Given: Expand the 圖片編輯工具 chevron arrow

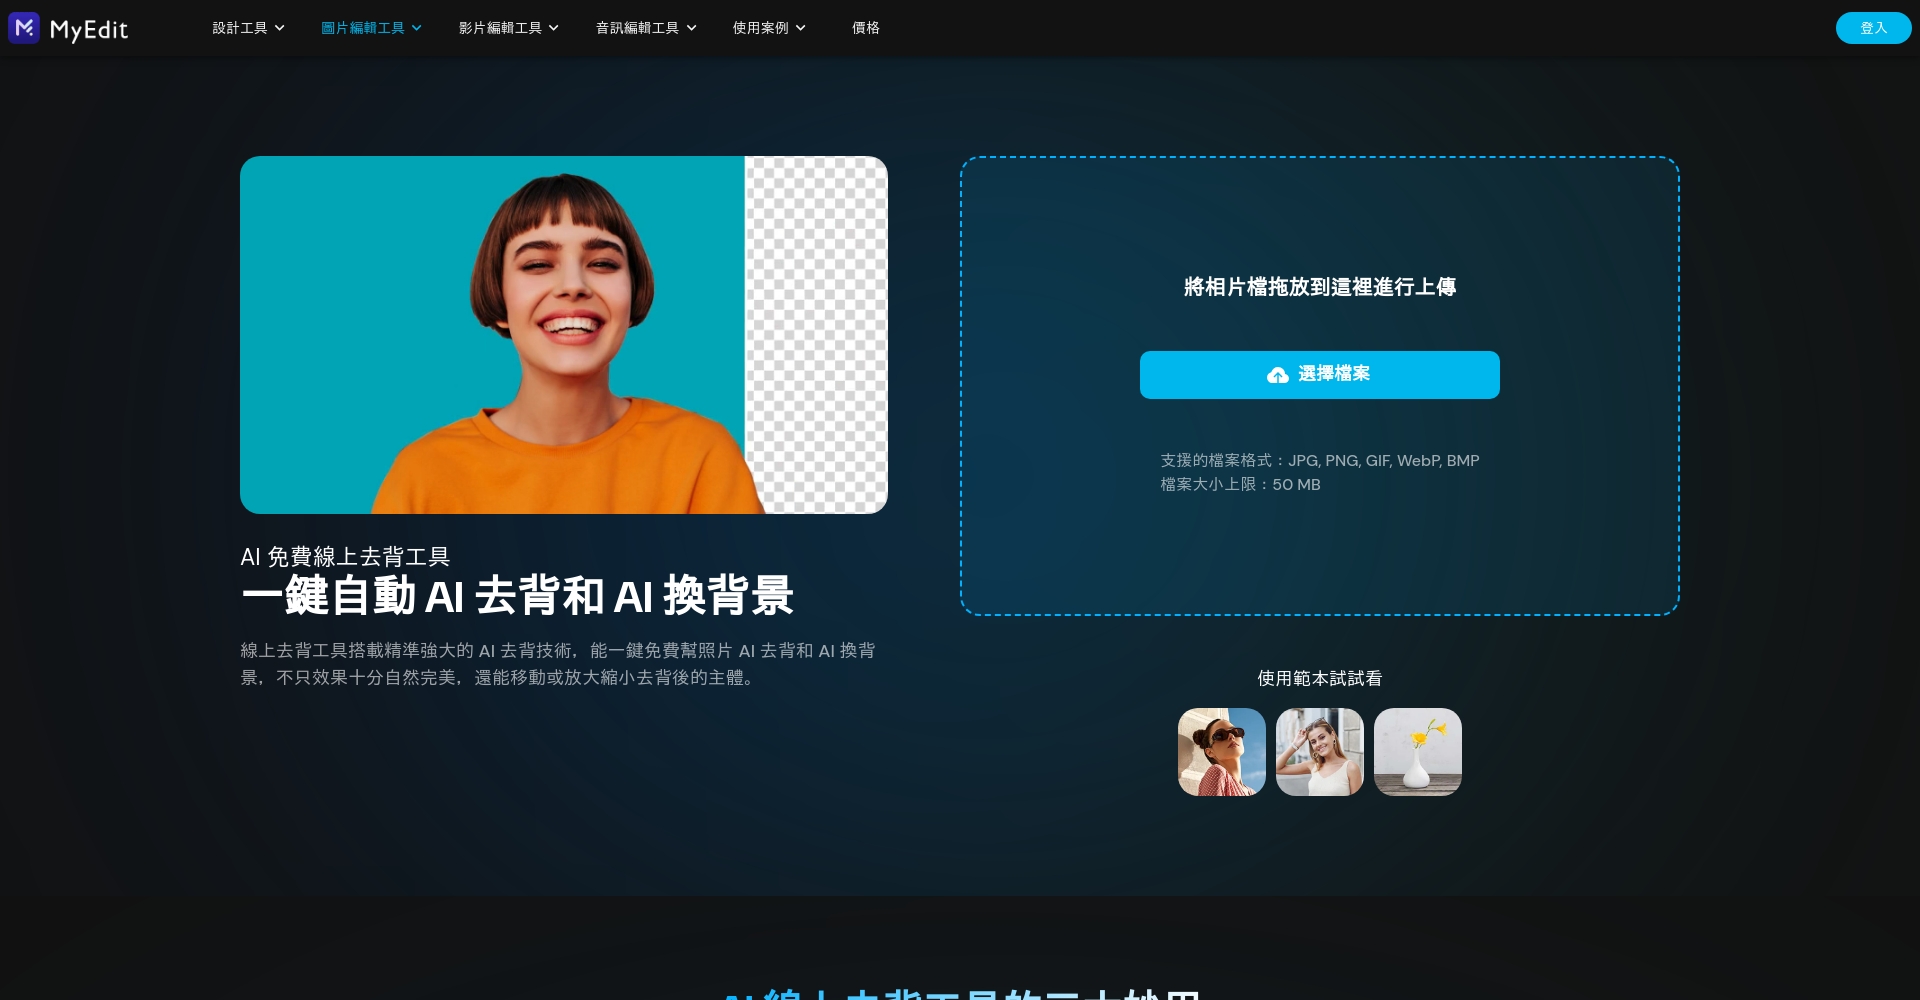Looking at the screenshot, I should click(417, 28).
